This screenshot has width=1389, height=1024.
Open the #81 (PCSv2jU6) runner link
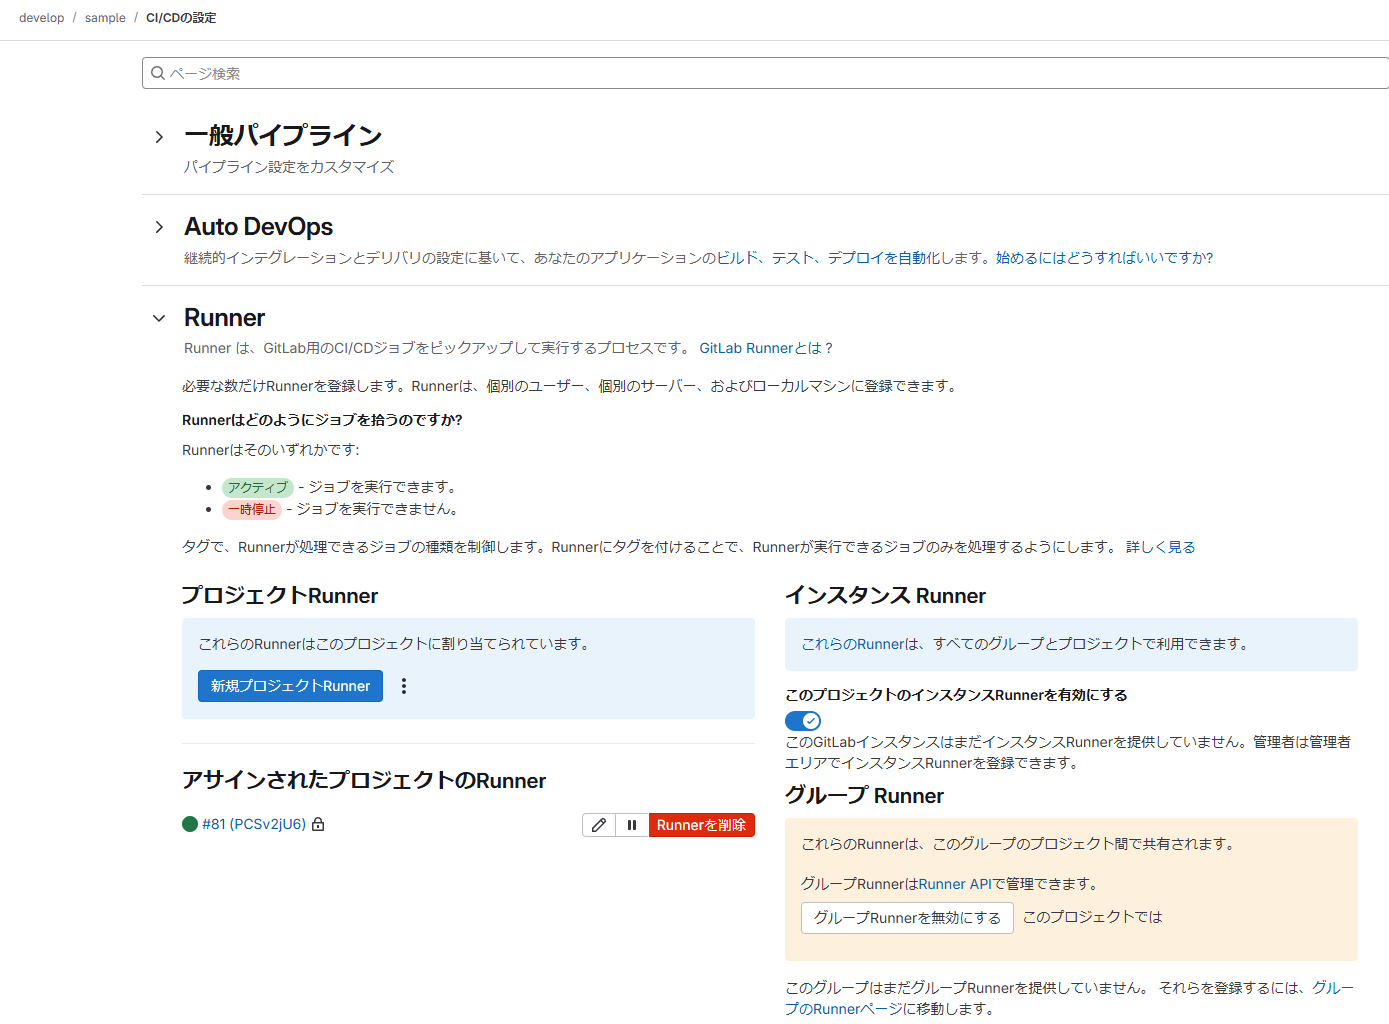(x=252, y=824)
